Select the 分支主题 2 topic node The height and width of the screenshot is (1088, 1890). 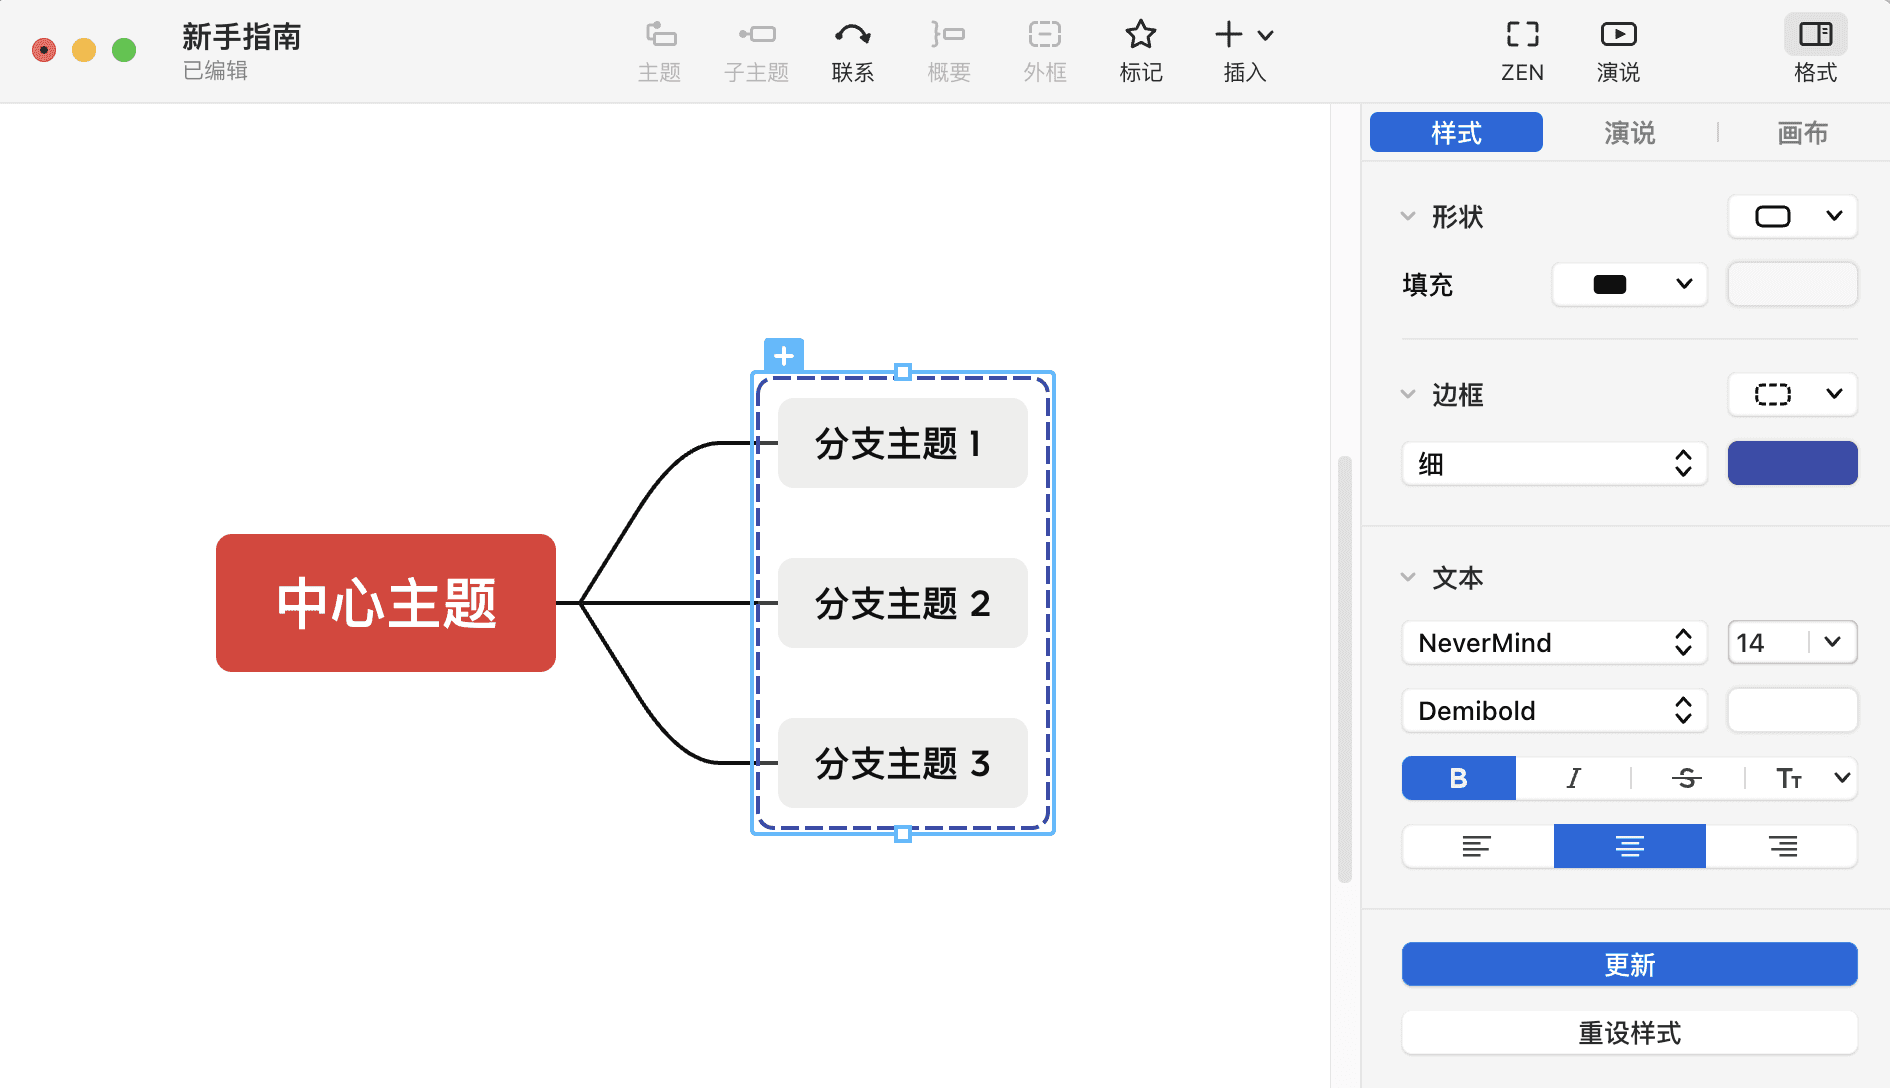tap(901, 603)
